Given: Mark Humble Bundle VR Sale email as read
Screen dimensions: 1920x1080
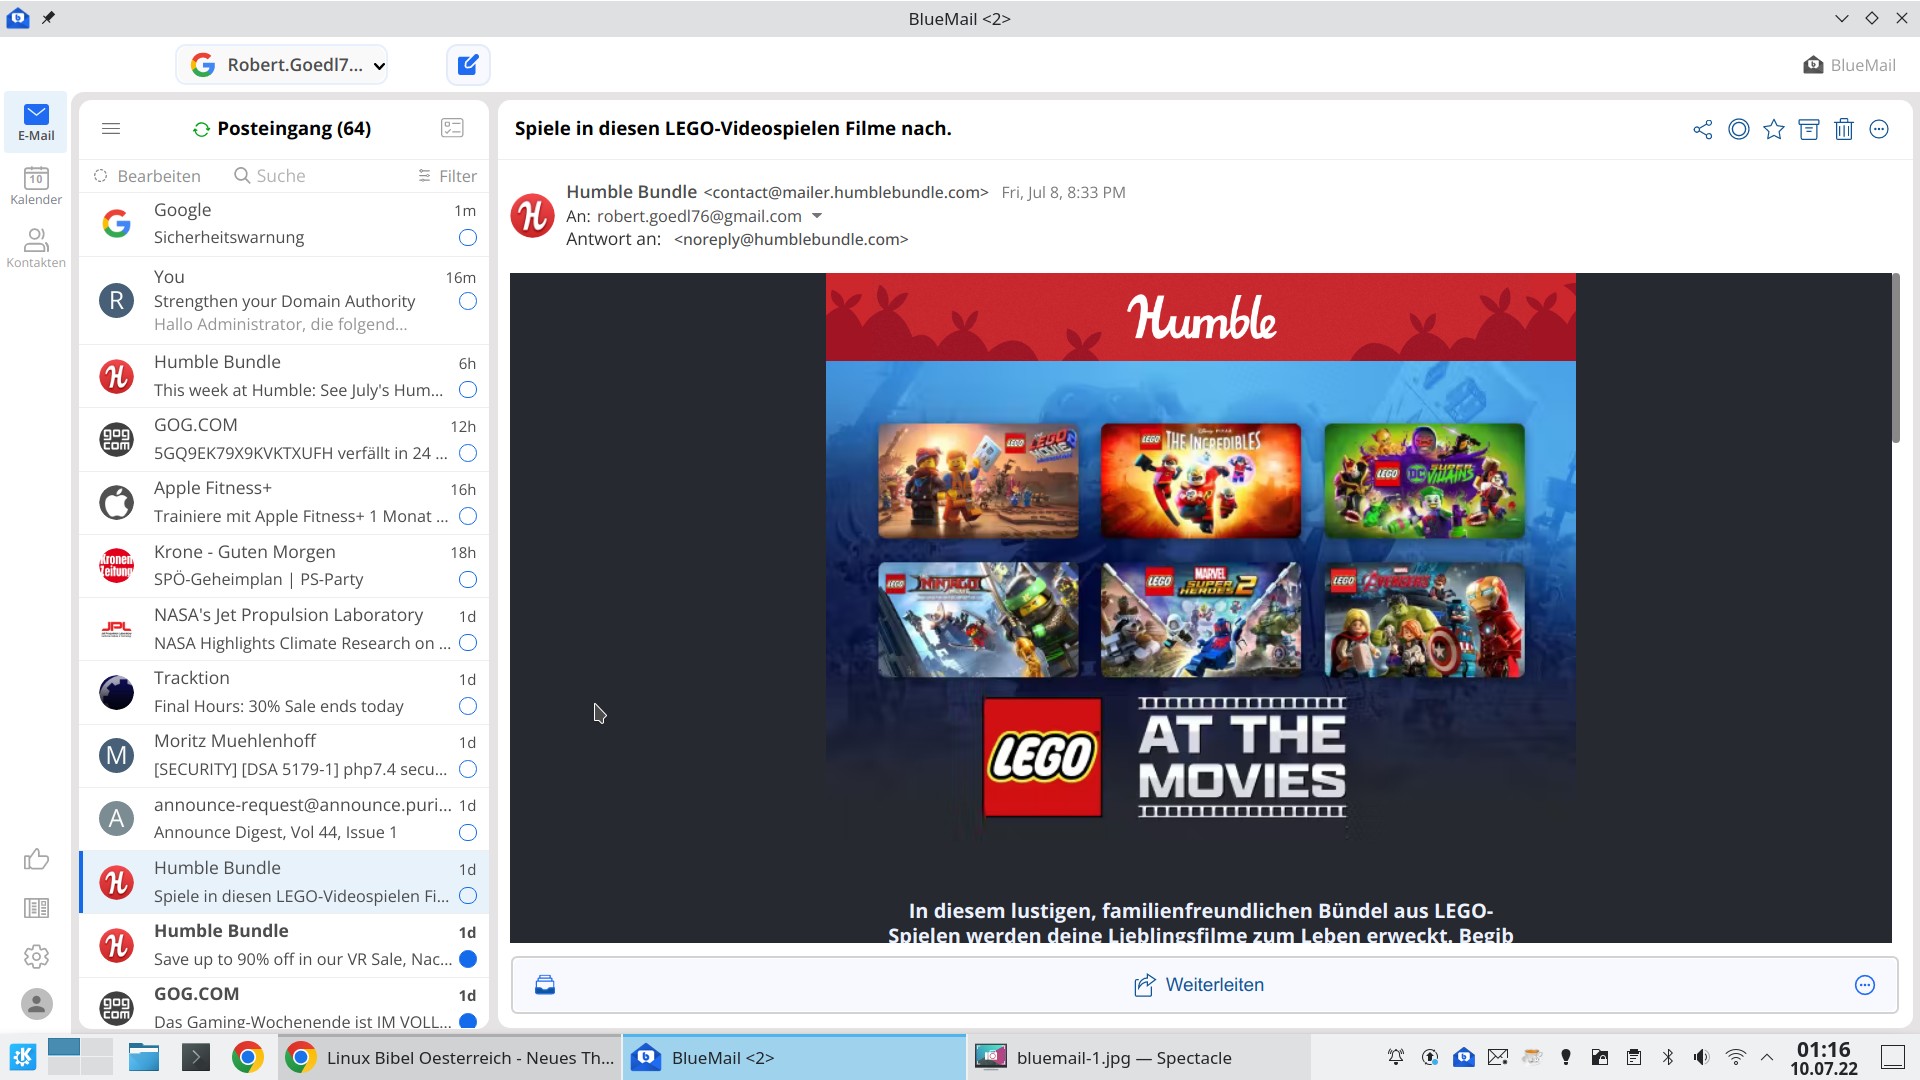Looking at the screenshot, I should [468, 959].
